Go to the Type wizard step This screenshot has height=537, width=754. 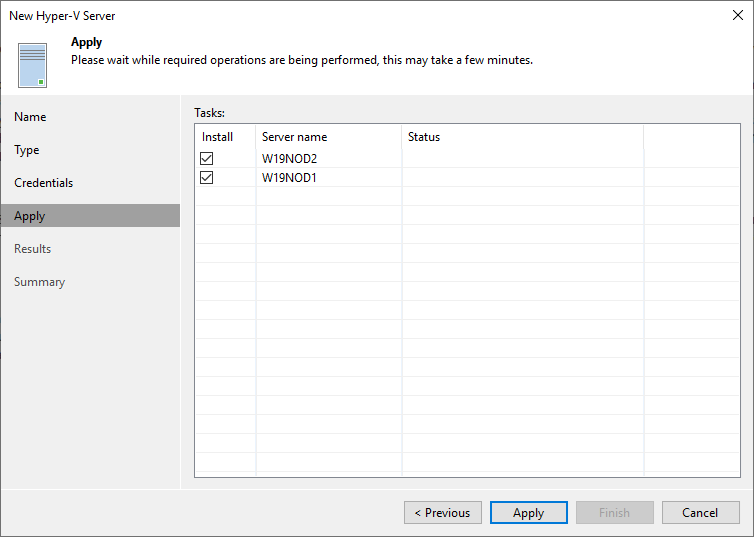27,150
